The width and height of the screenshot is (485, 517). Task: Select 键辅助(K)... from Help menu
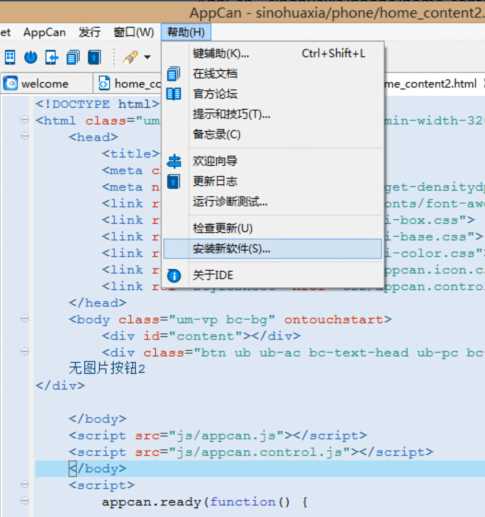click(272, 53)
